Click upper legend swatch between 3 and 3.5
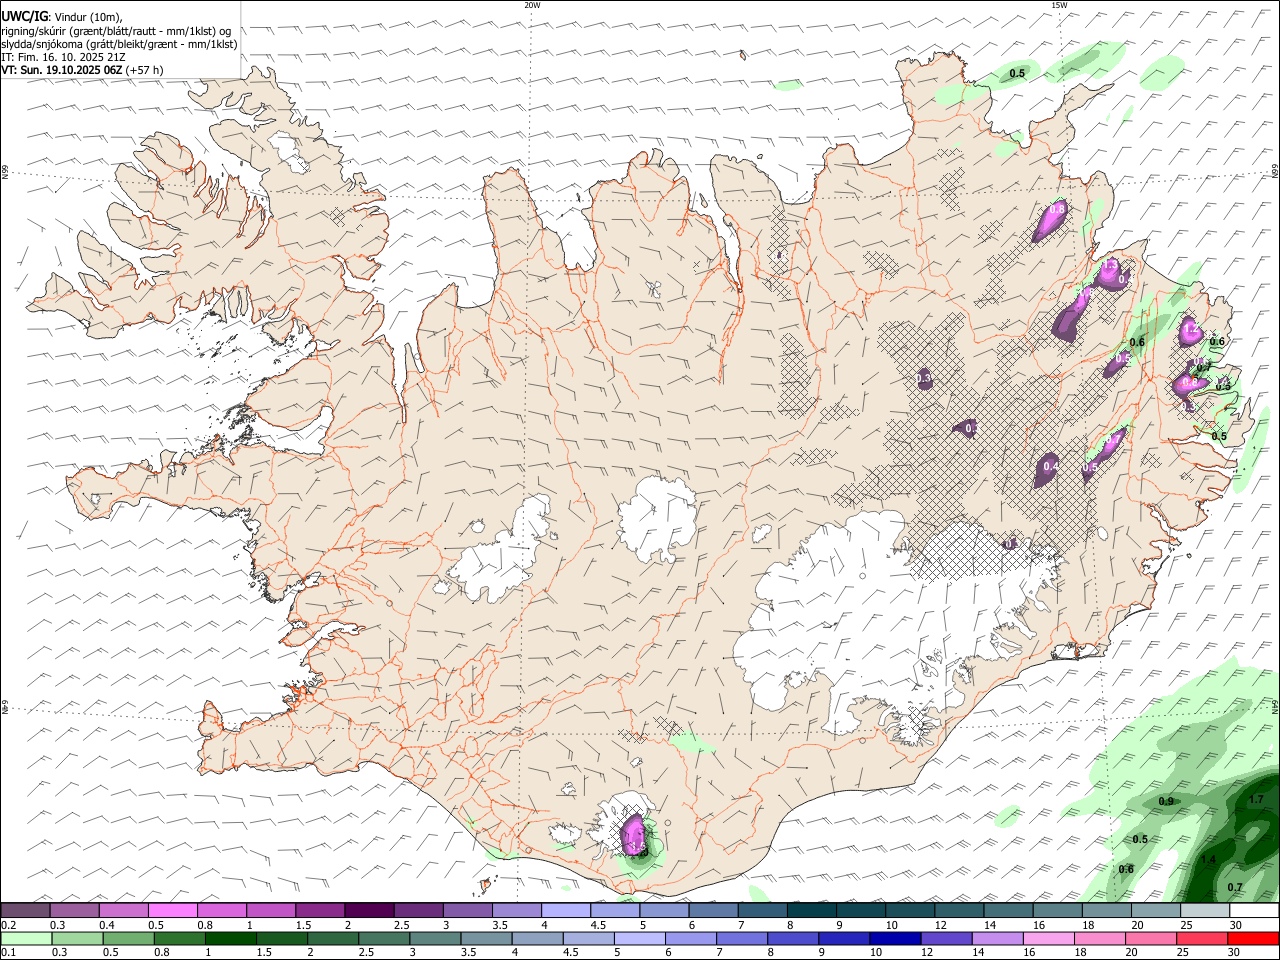 (x=467, y=910)
